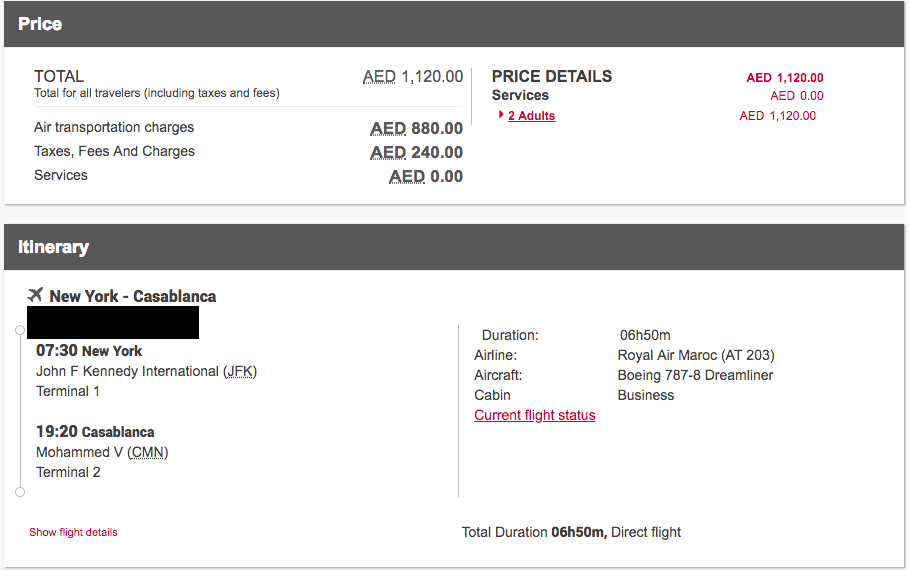Click the AED 240.00 taxes amount
This screenshot has height=570, width=909.
coord(416,153)
